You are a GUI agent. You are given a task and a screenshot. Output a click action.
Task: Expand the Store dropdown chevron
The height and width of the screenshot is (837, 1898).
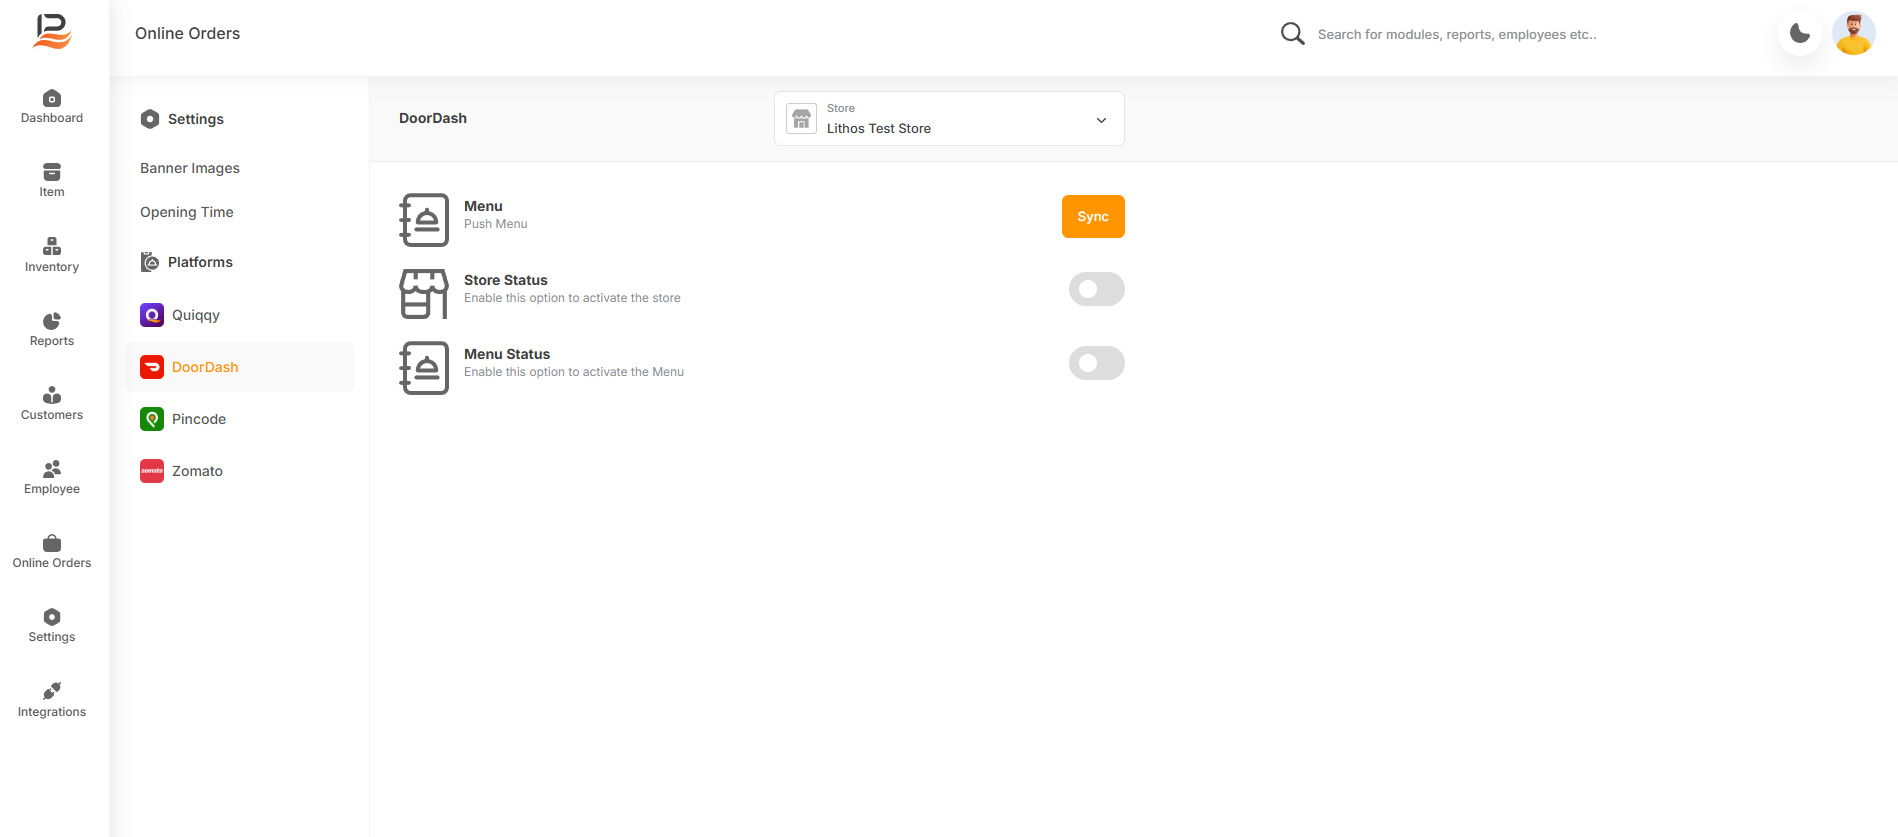point(1101,120)
